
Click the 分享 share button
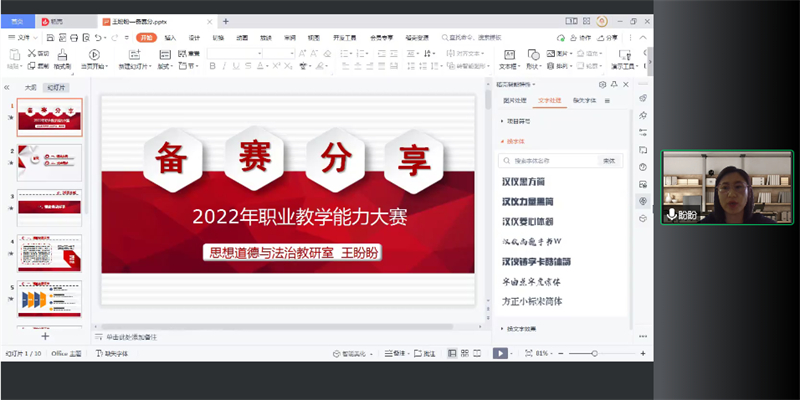[x=609, y=38]
